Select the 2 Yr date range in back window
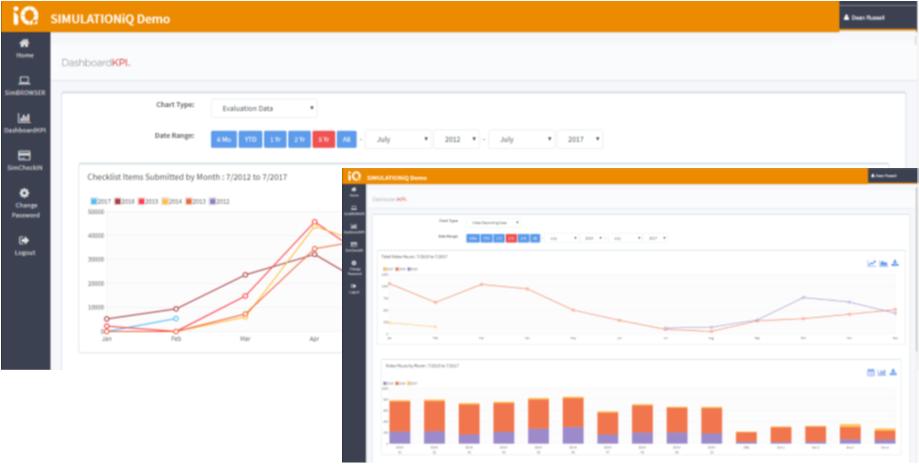This screenshot has width=919, height=464. [x=299, y=139]
